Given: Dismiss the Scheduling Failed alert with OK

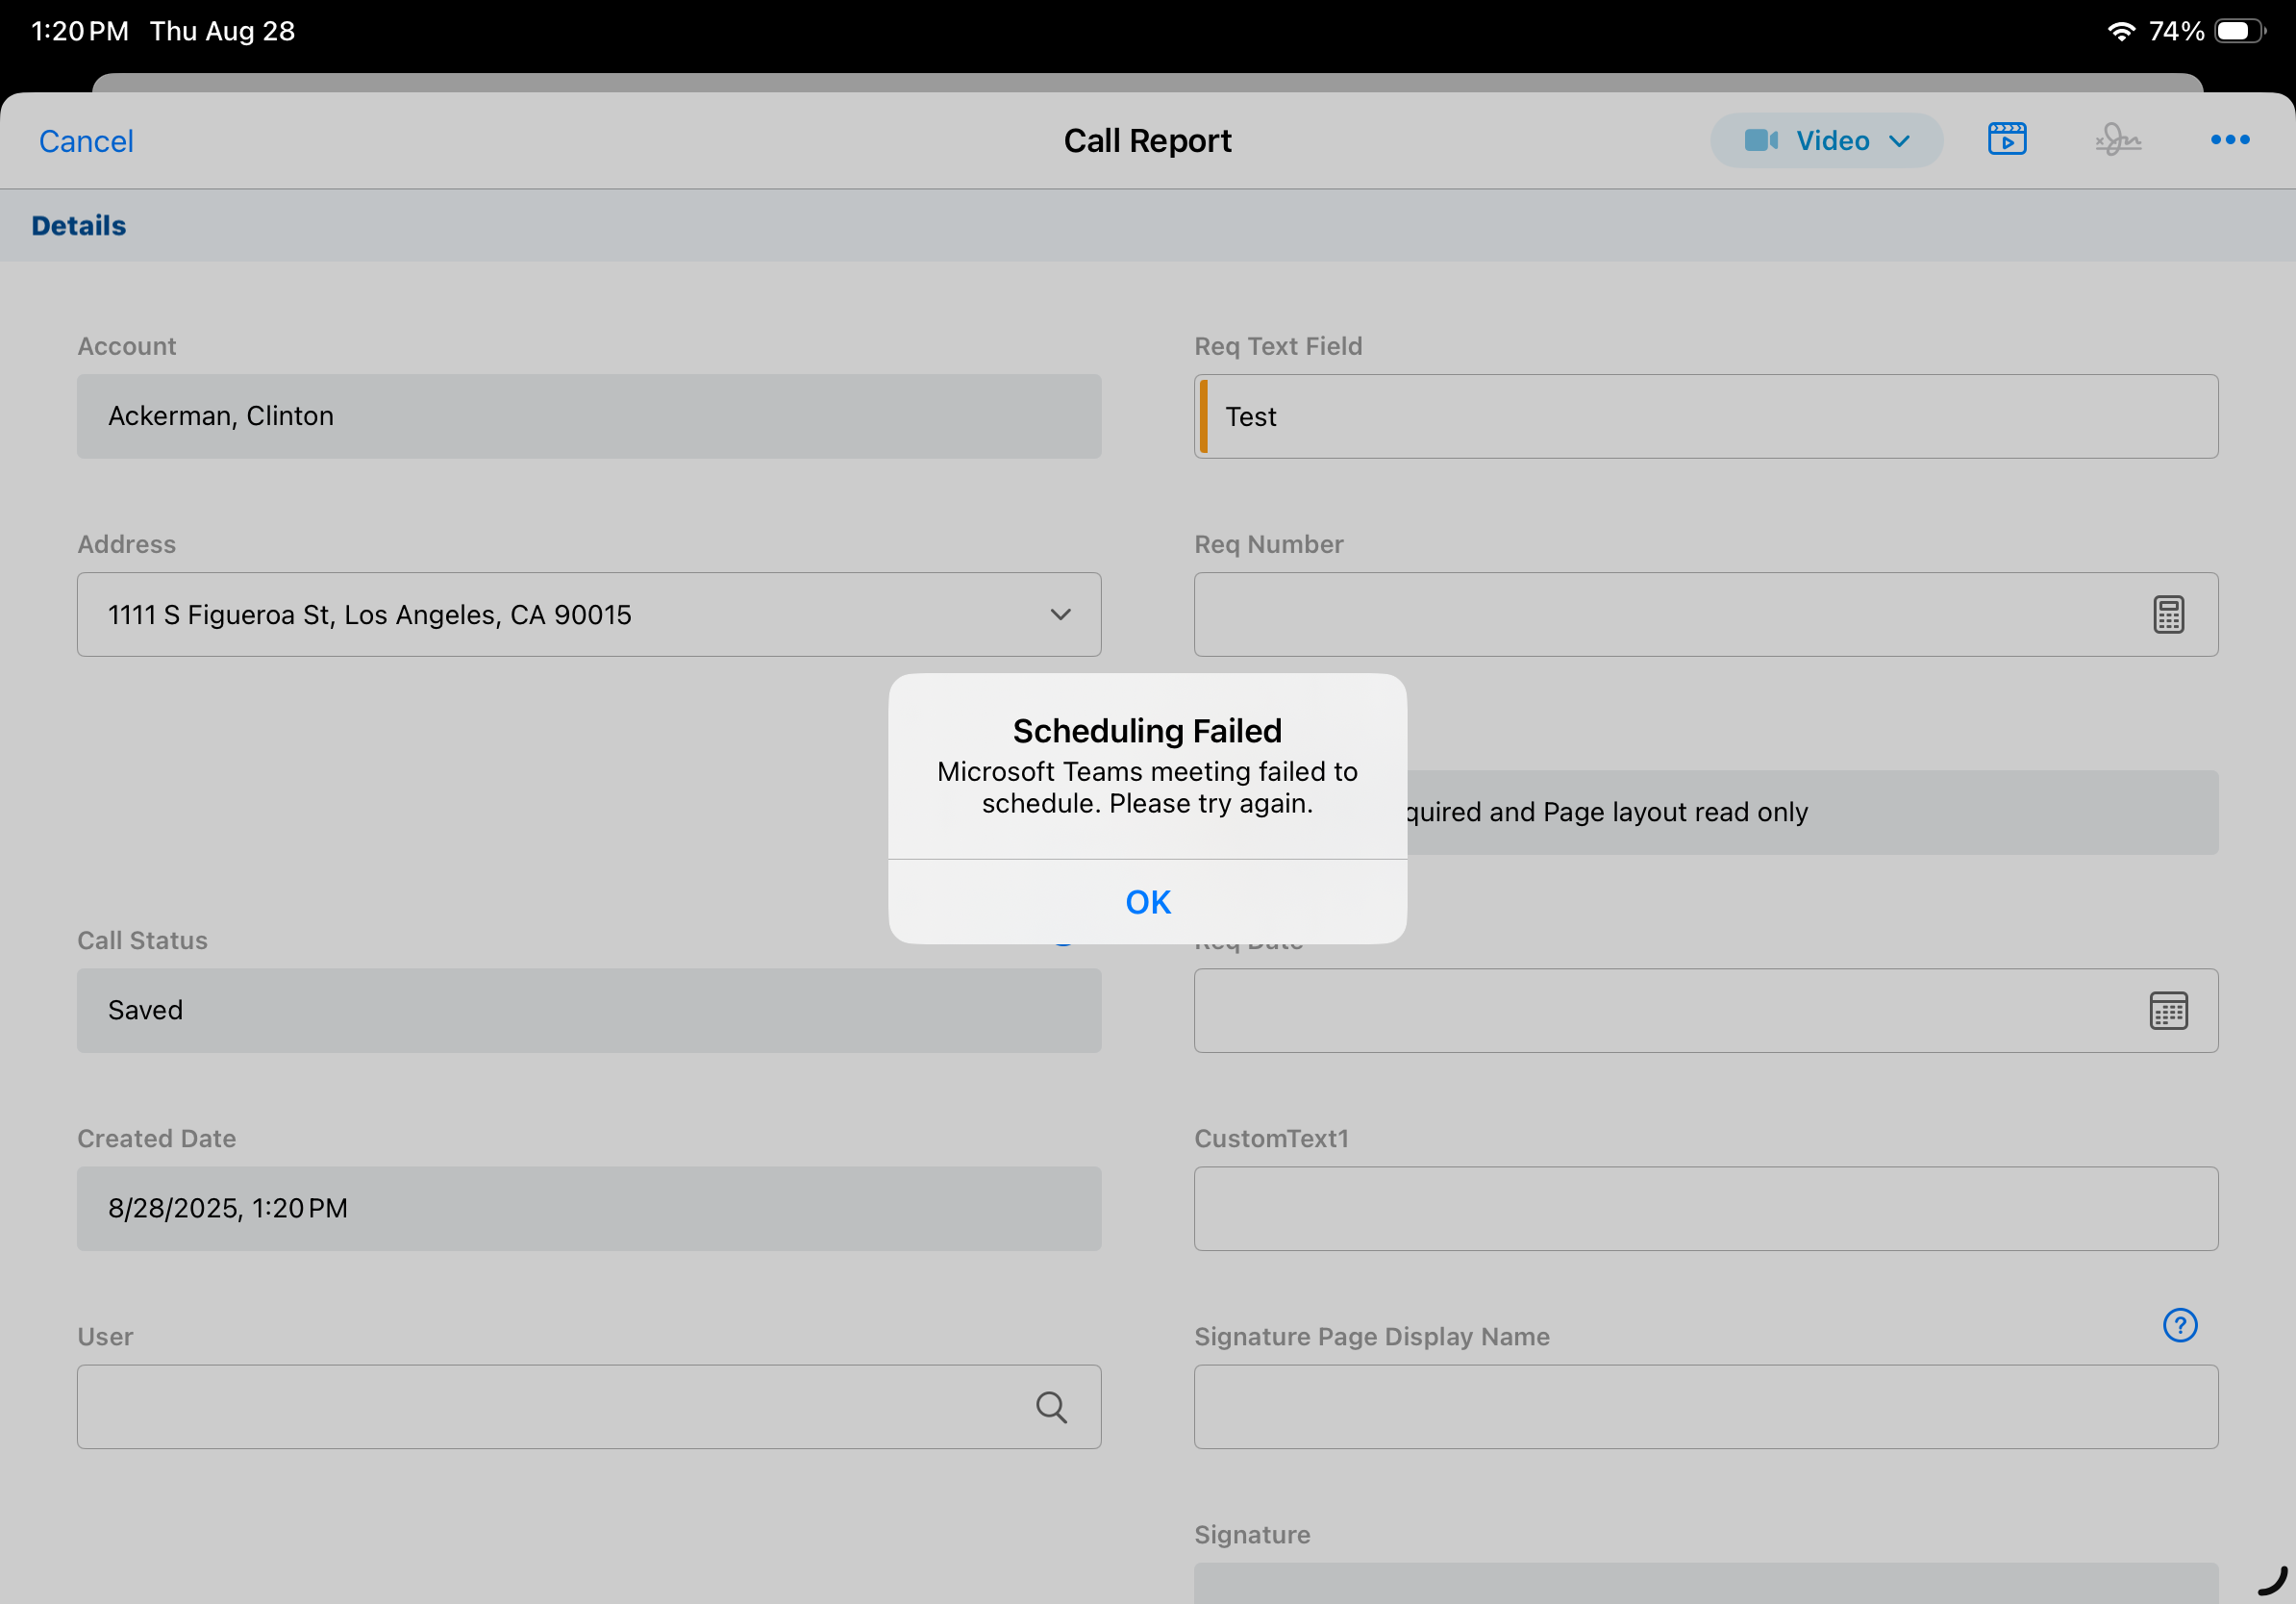Looking at the screenshot, I should 1147,902.
